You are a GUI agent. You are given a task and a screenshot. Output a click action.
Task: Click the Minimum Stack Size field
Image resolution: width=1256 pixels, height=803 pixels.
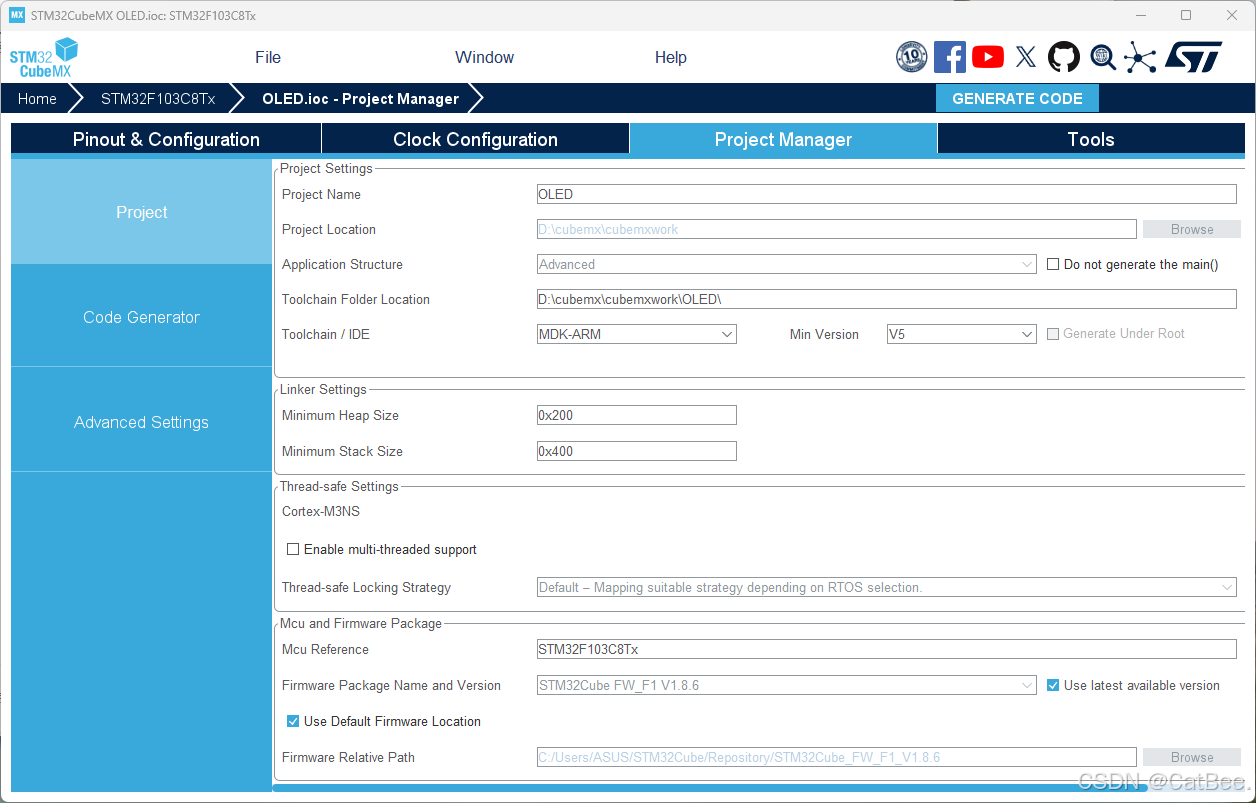point(637,451)
